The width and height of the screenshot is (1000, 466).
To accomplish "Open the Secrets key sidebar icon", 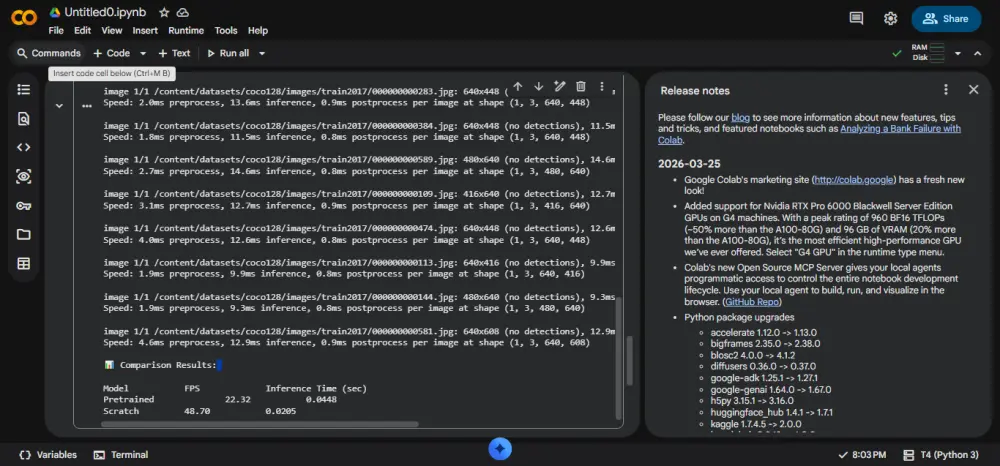I will tap(24, 206).
